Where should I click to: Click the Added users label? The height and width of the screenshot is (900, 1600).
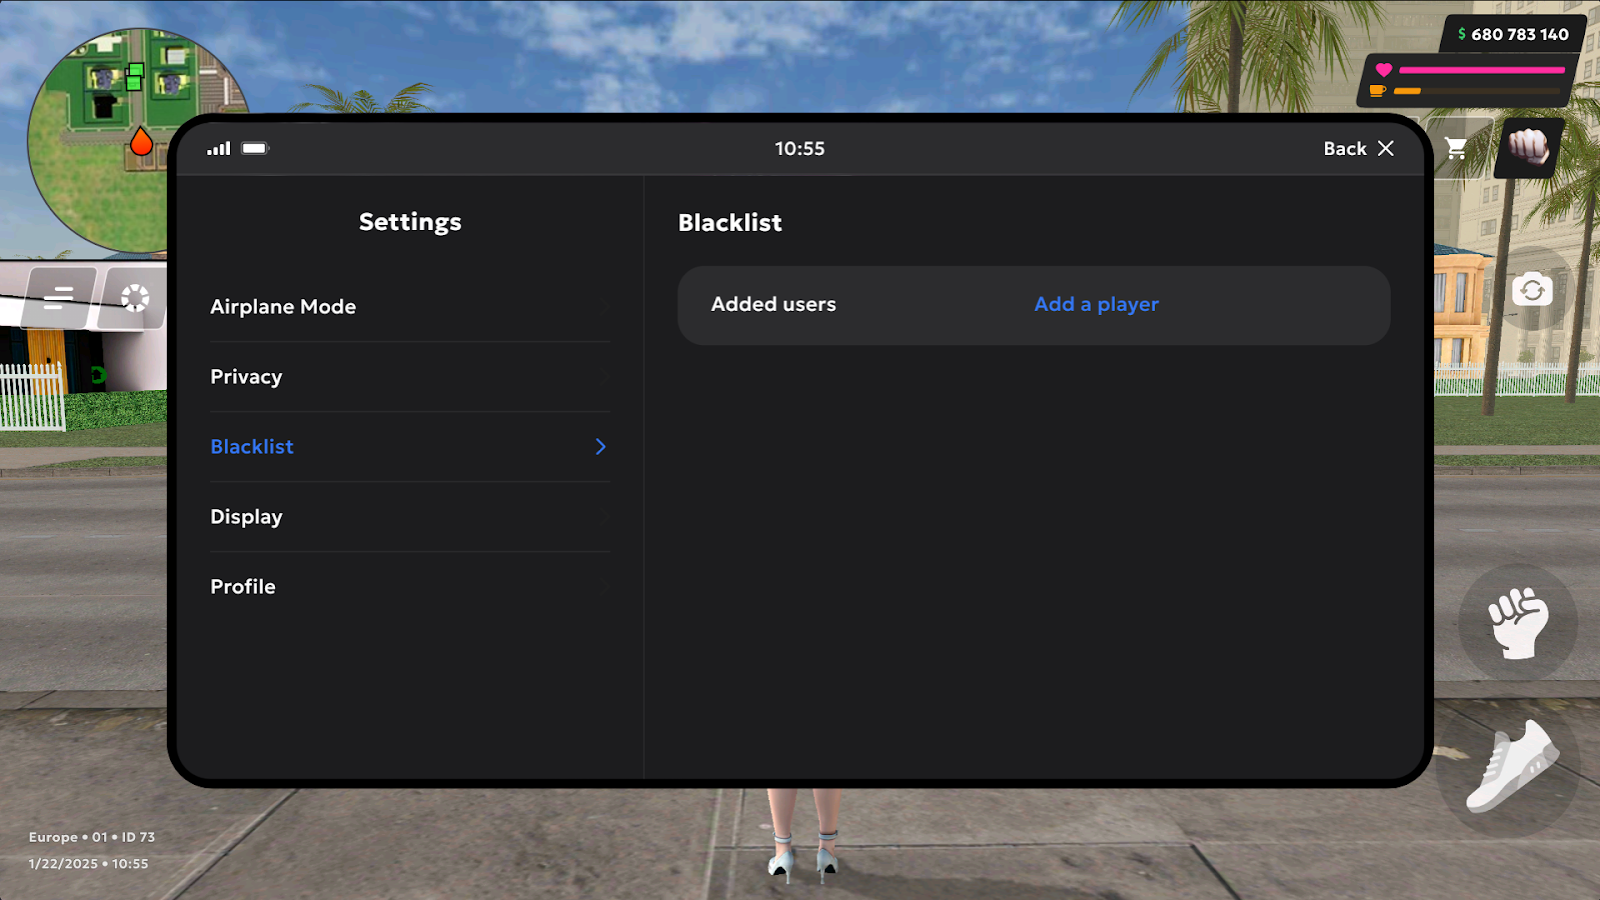coord(773,304)
